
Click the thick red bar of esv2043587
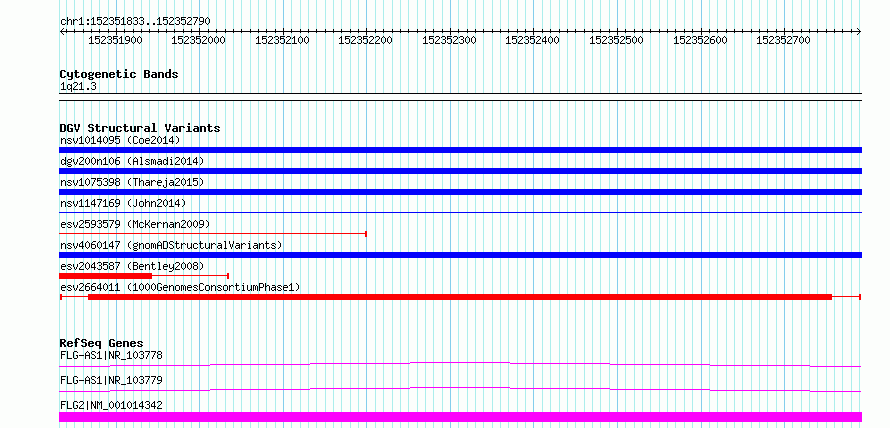coord(105,276)
